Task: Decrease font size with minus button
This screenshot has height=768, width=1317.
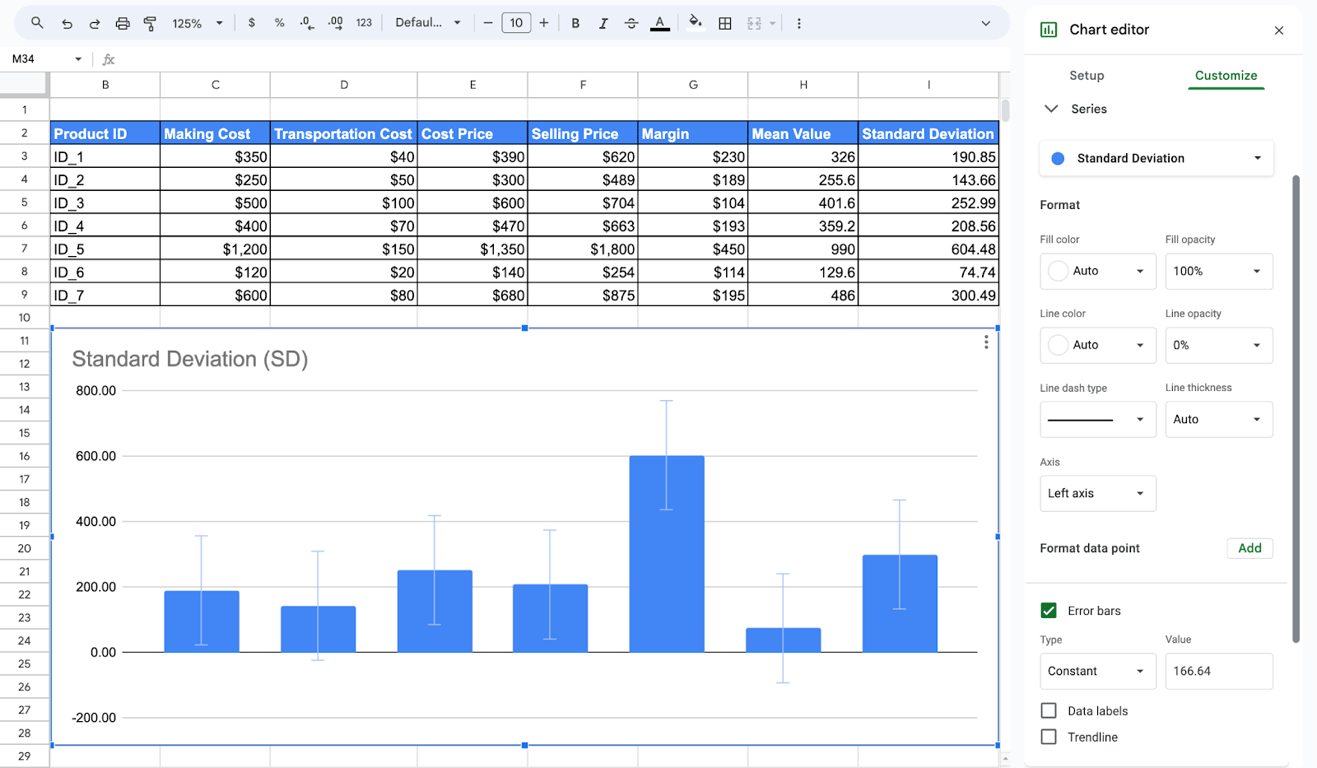Action: [x=488, y=23]
